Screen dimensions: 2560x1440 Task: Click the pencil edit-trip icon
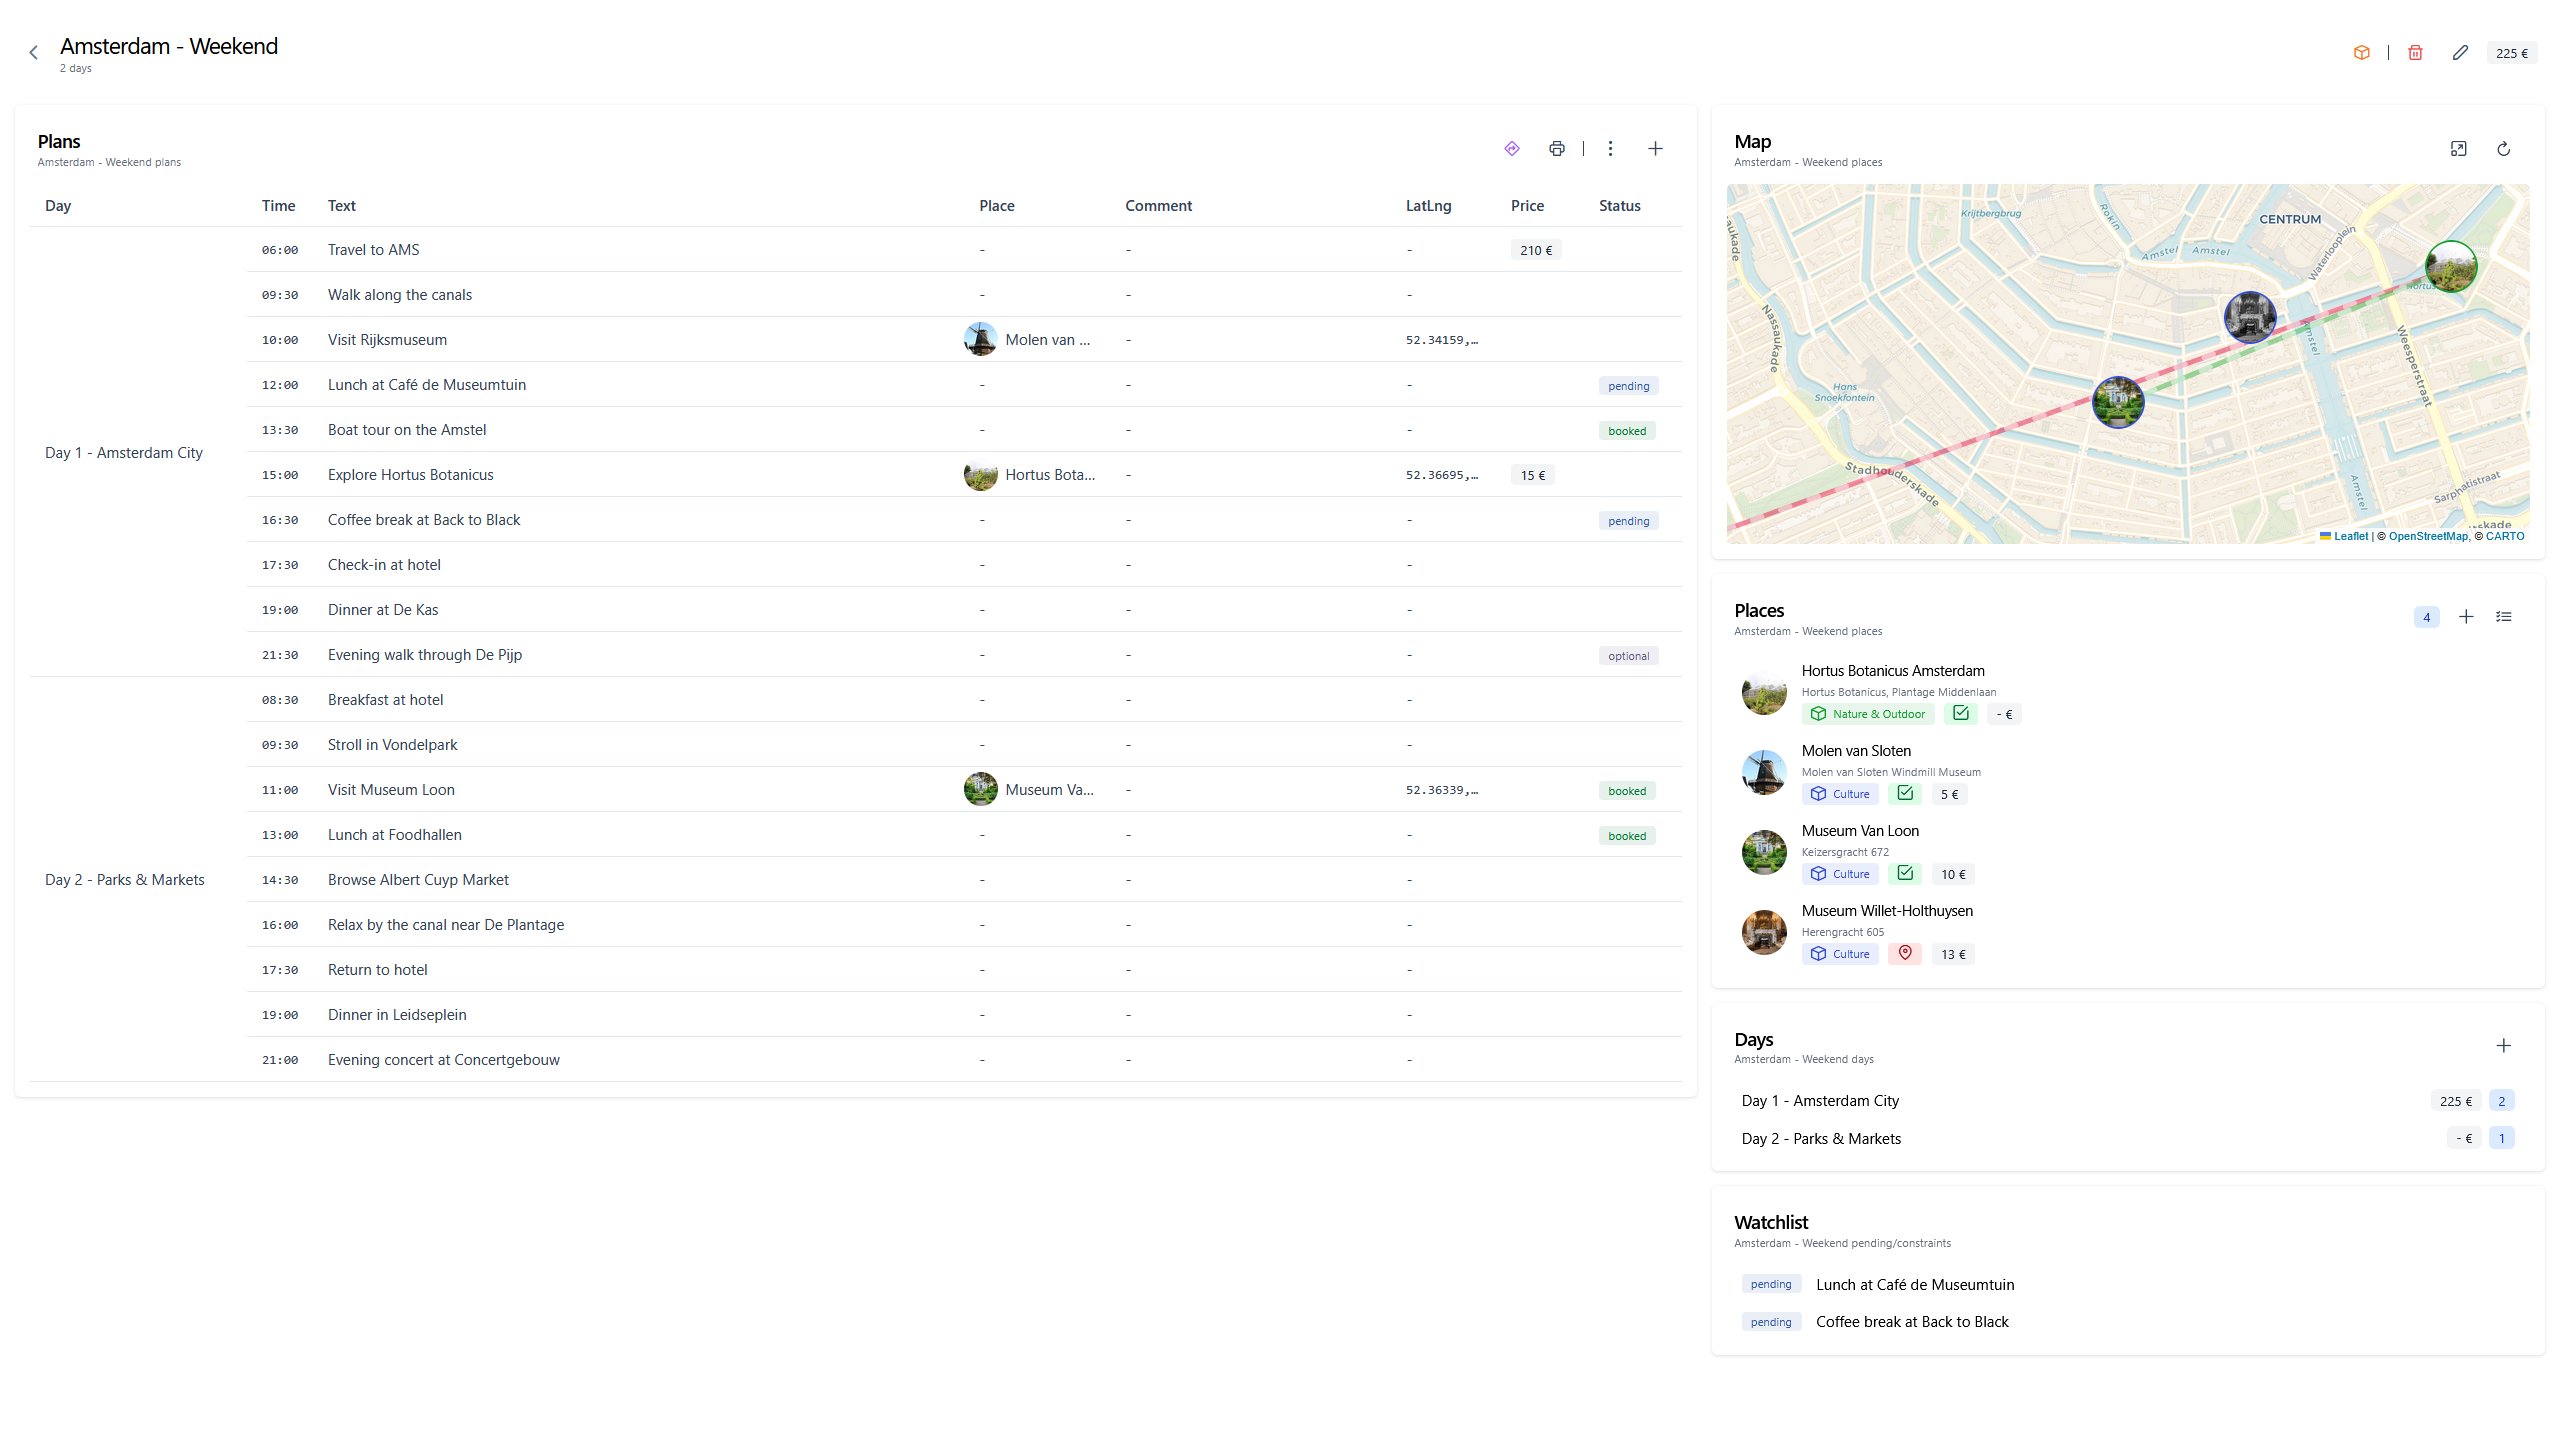point(2460,53)
